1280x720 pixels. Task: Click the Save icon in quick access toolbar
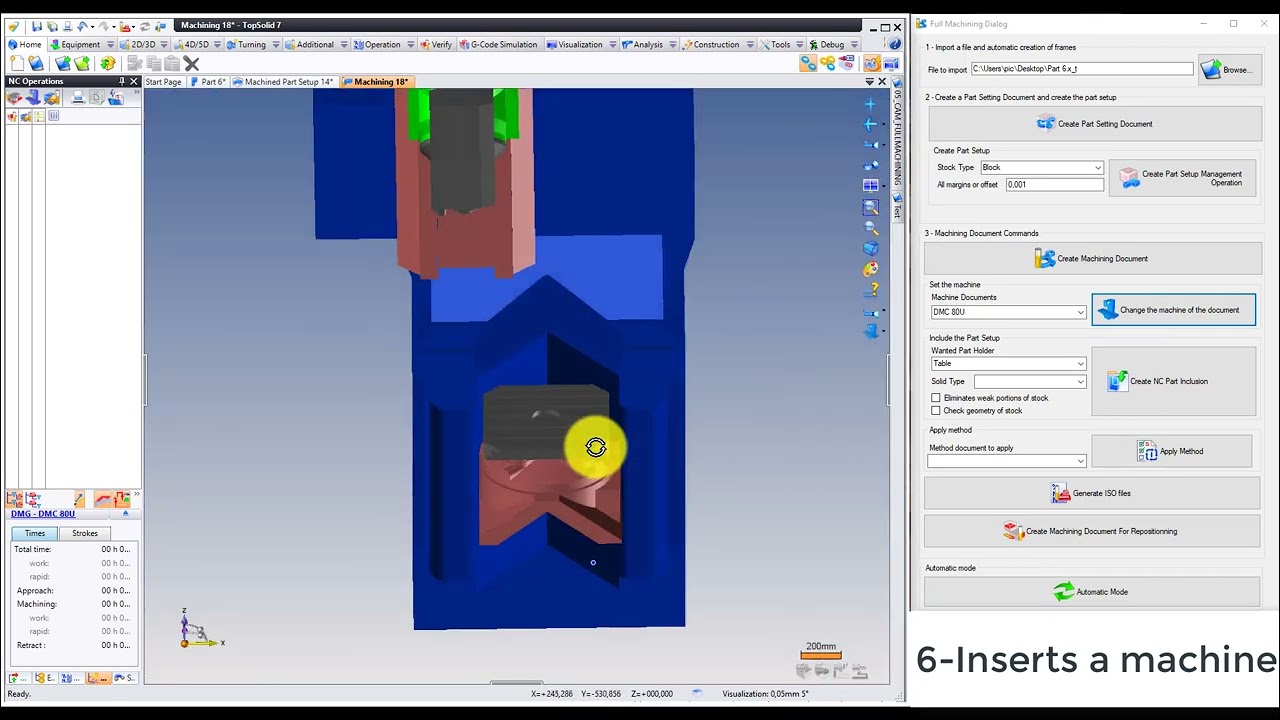pos(36,25)
